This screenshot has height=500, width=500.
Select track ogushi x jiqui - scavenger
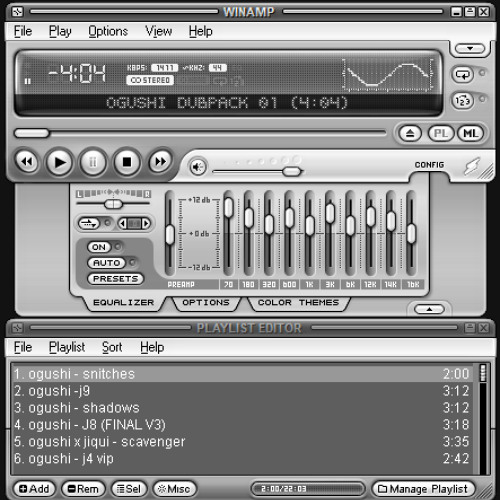pyautogui.click(x=242, y=442)
